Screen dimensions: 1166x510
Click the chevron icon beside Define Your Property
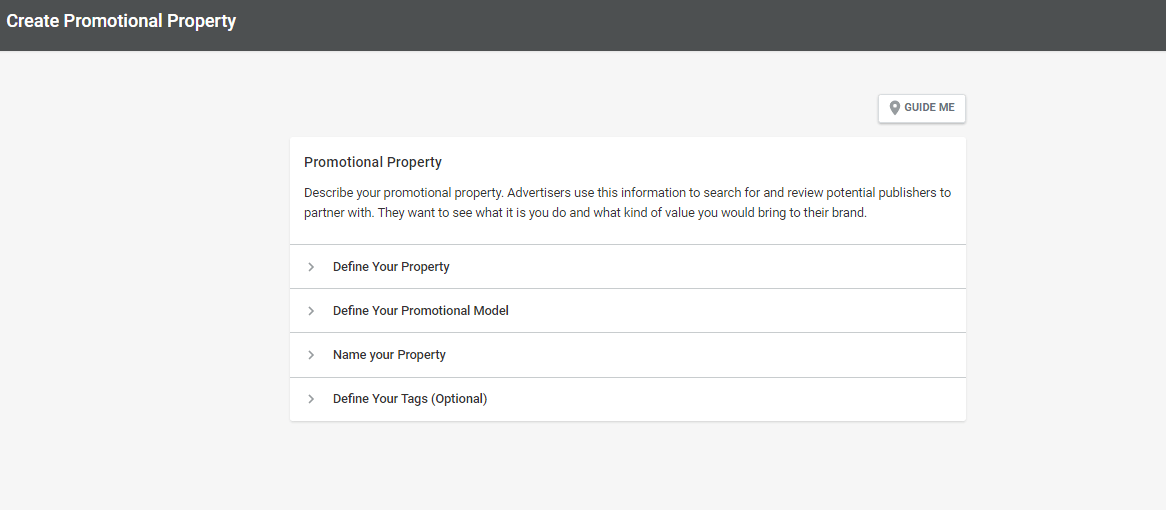point(311,267)
